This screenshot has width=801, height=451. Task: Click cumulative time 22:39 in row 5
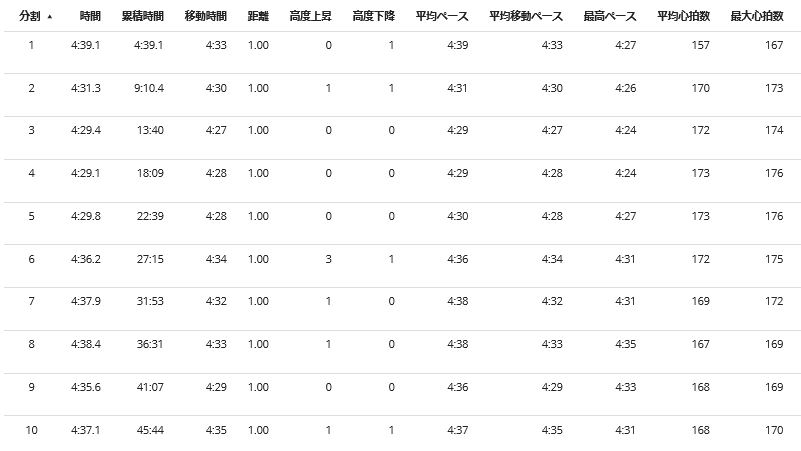tap(150, 216)
